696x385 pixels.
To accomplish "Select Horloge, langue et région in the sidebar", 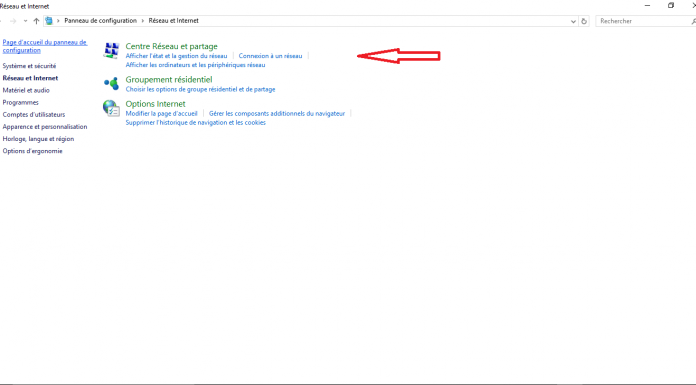I will click(x=38, y=139).
